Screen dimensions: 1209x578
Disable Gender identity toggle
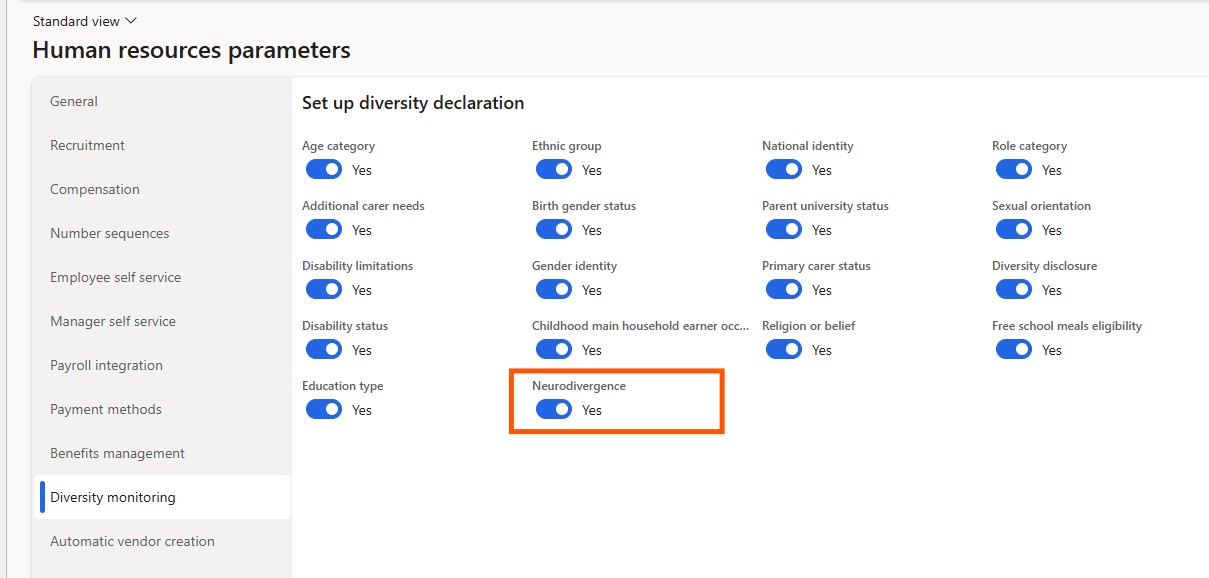tap(554, 289)
